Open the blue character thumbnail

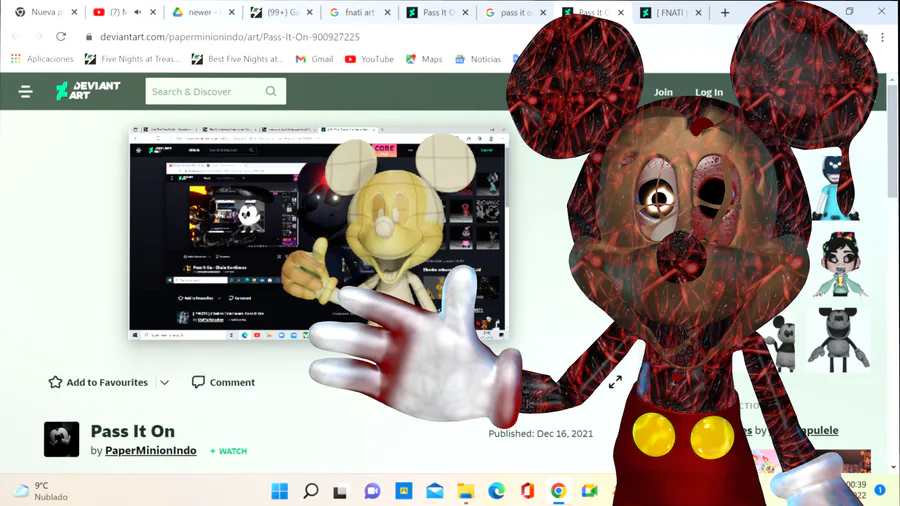click(x=835, y=188)
